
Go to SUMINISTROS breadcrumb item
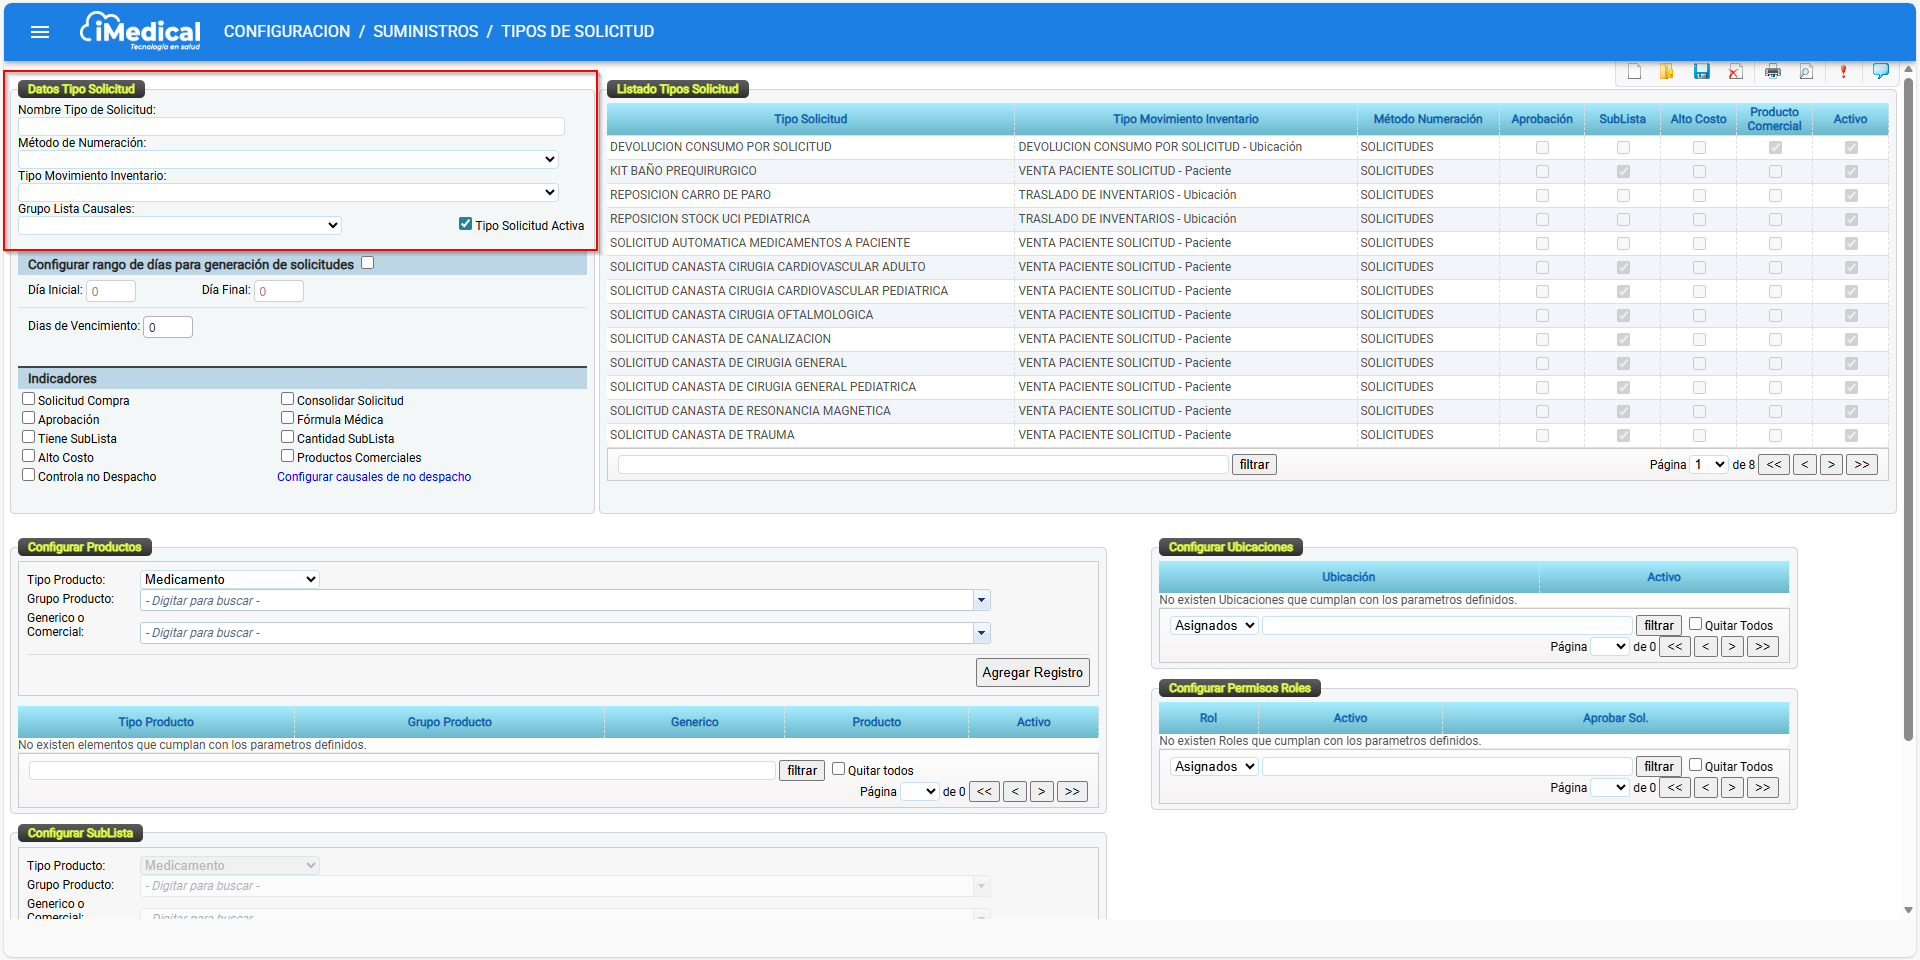click(x=426, y=32)
